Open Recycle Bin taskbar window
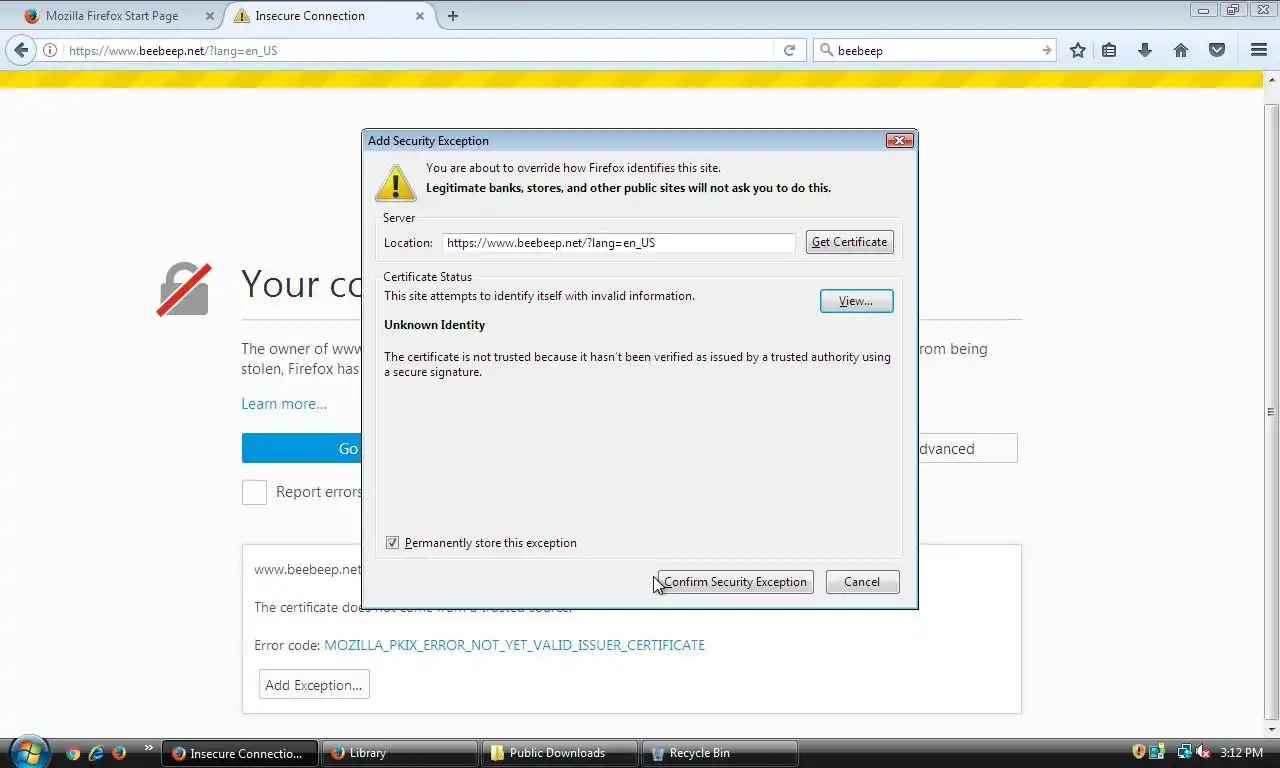Screen dimensions: 1280x768 coord(720,753)
